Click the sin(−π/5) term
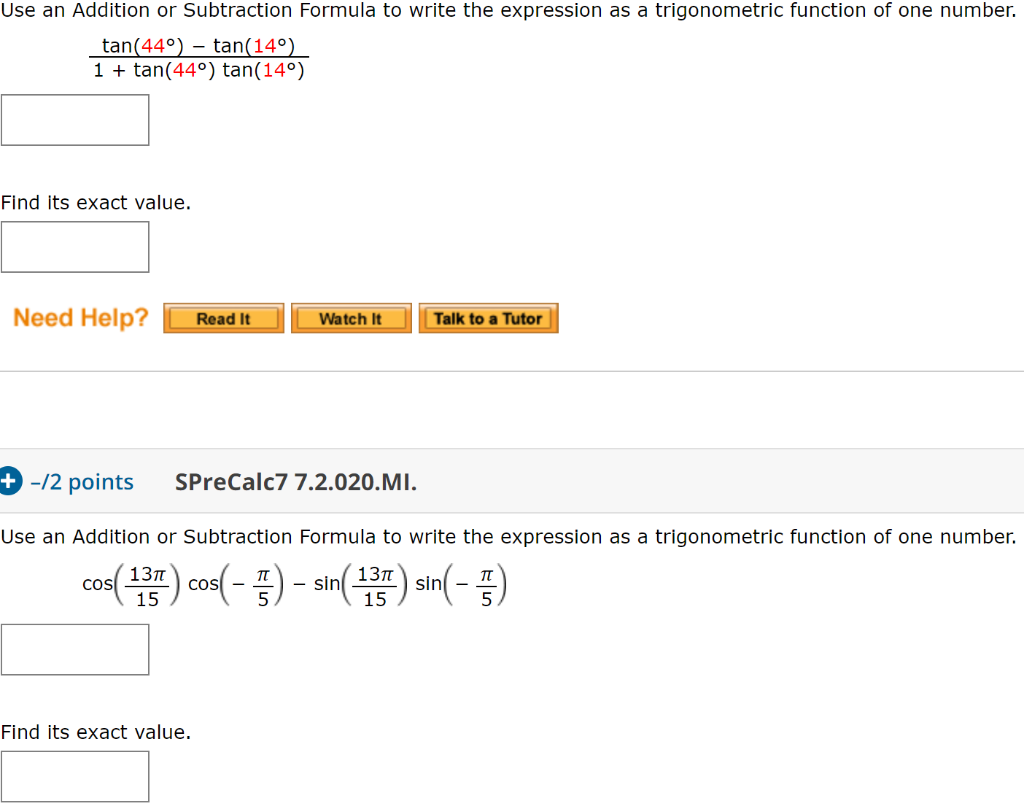The image size is (1024, 809). pyautogui.click(x=460, y=583)
